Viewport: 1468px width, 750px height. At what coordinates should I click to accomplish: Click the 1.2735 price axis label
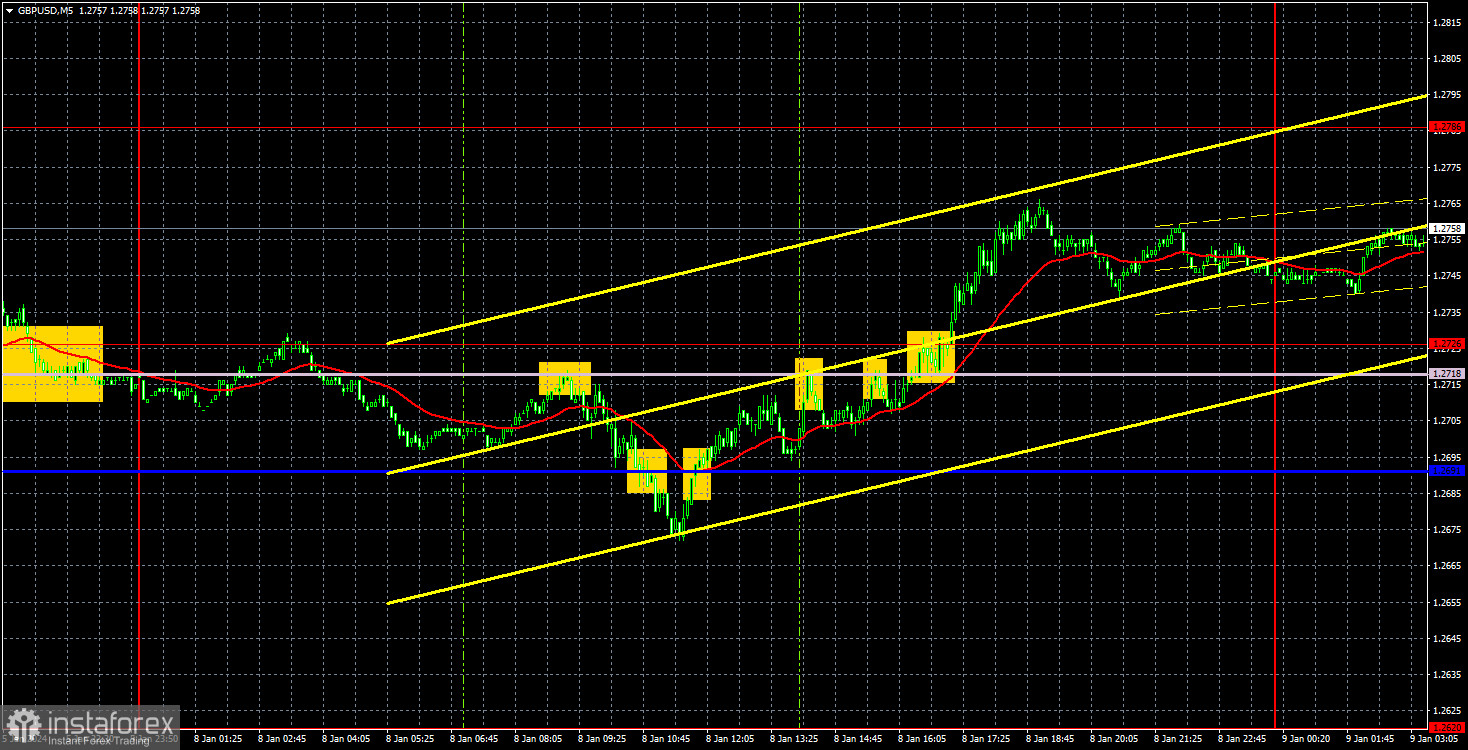point(1447,313)
